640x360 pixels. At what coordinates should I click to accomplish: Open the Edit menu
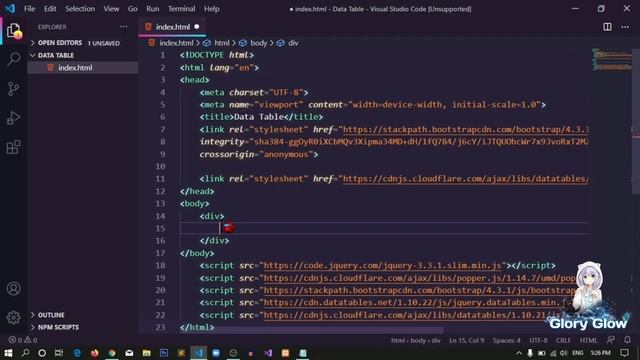(x=50, y=9)
